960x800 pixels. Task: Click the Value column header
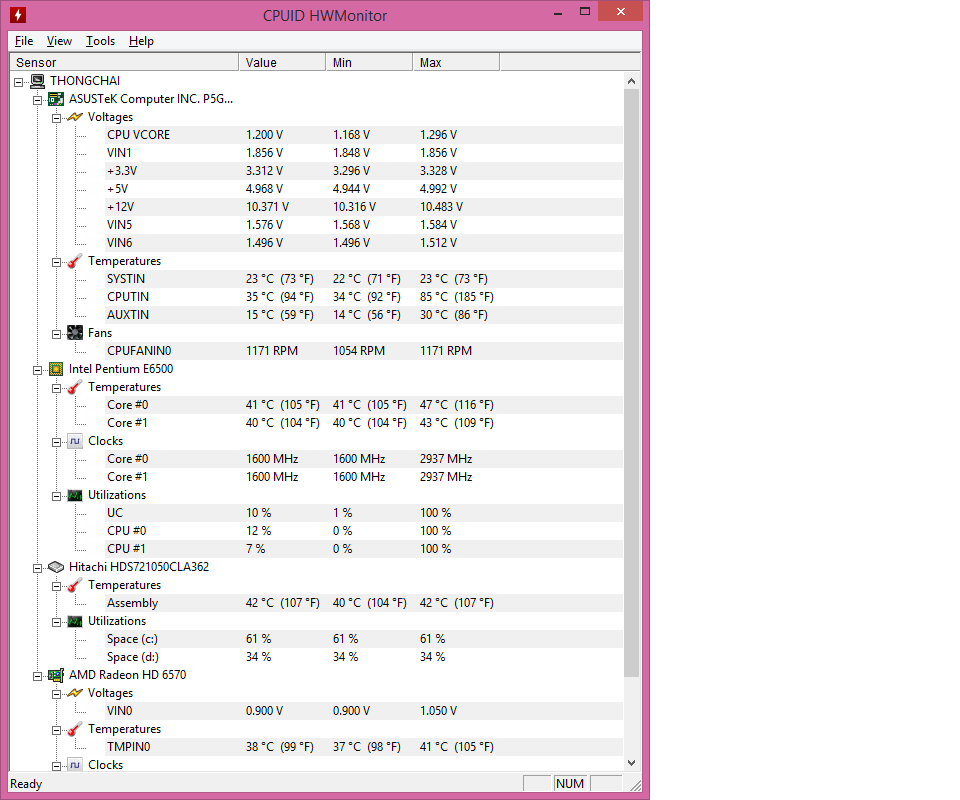click(x=282, y=62)
